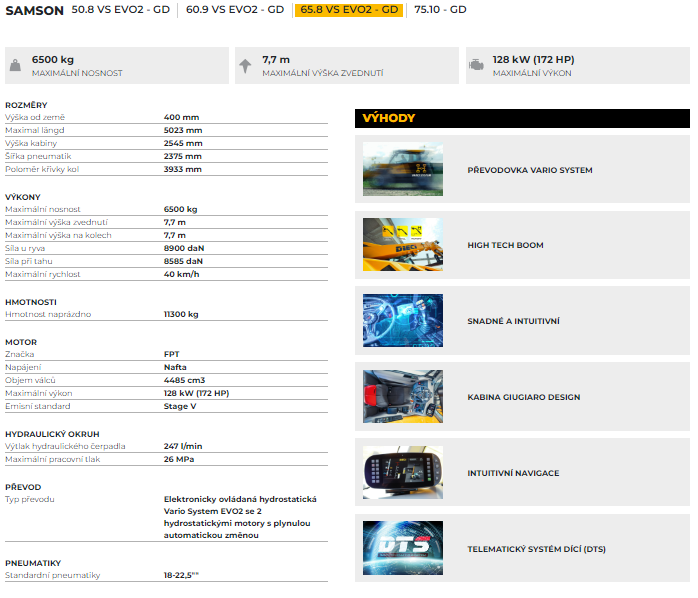Click the weight icon beside 6500 kg
The image size is (698, 598).
[15, 65]
